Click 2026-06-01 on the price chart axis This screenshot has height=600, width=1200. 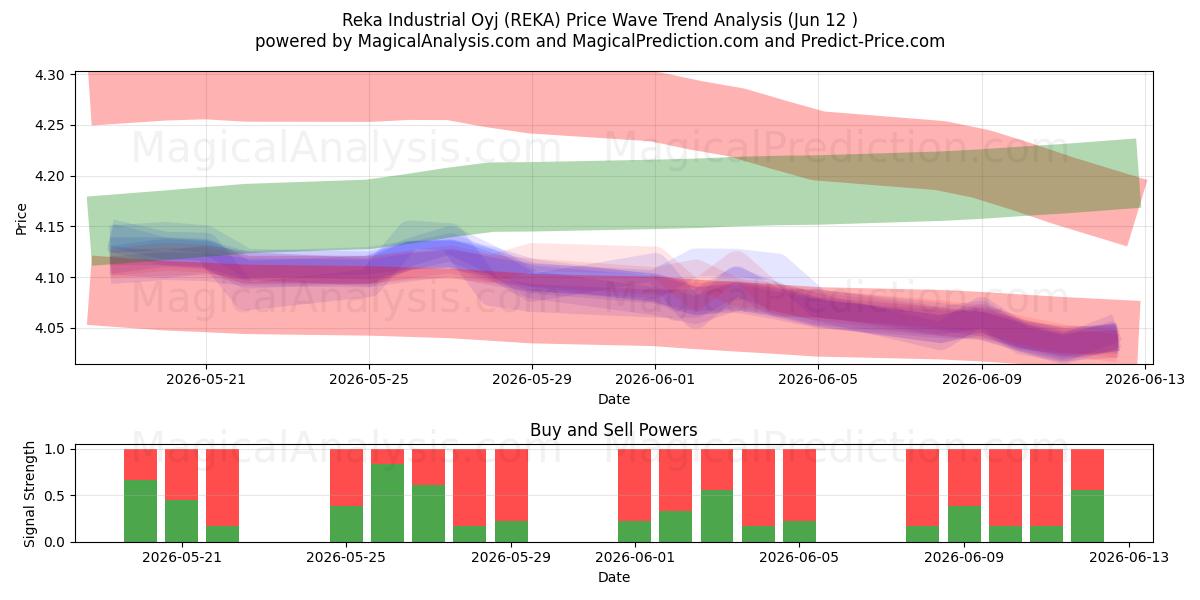click(x=655, y=380)
